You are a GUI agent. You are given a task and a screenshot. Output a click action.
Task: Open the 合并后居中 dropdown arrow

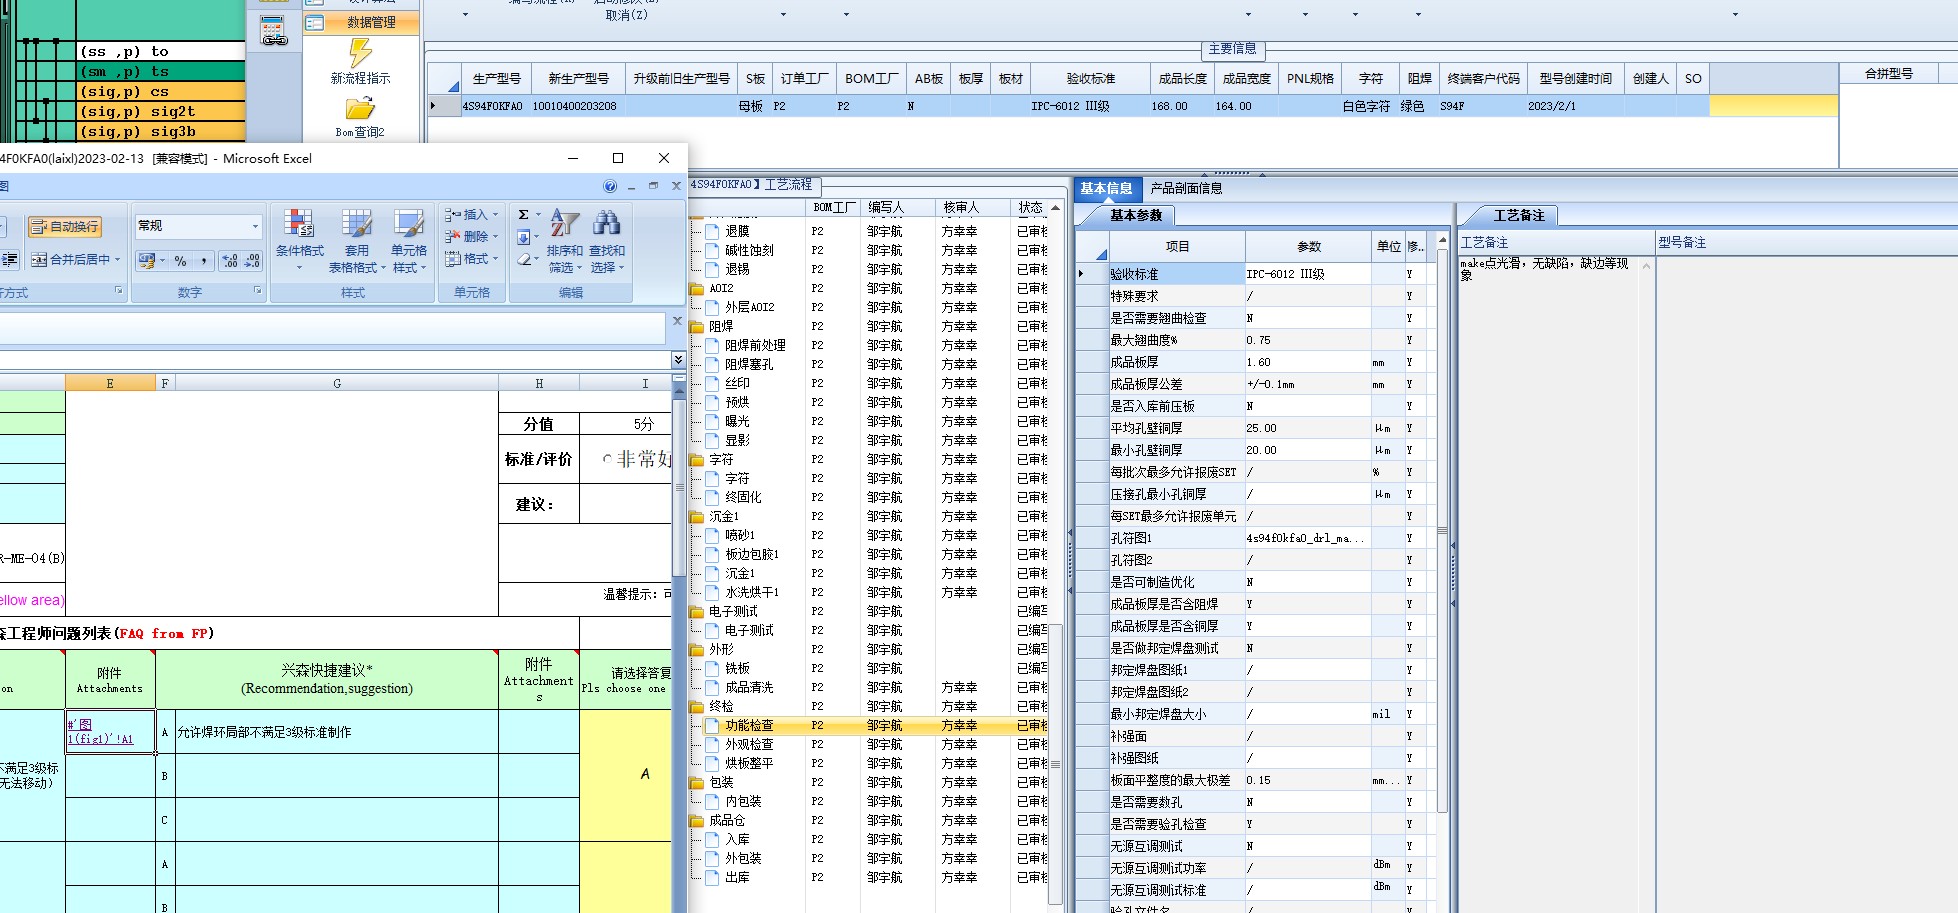coord(118,260)
